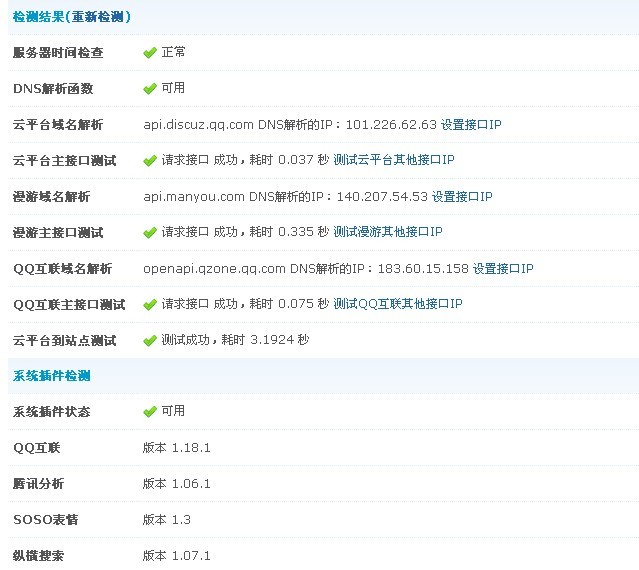Select the 系统插件状态 label
The width and height of the screenshot is (639, 570).
[x=51, y=412]
